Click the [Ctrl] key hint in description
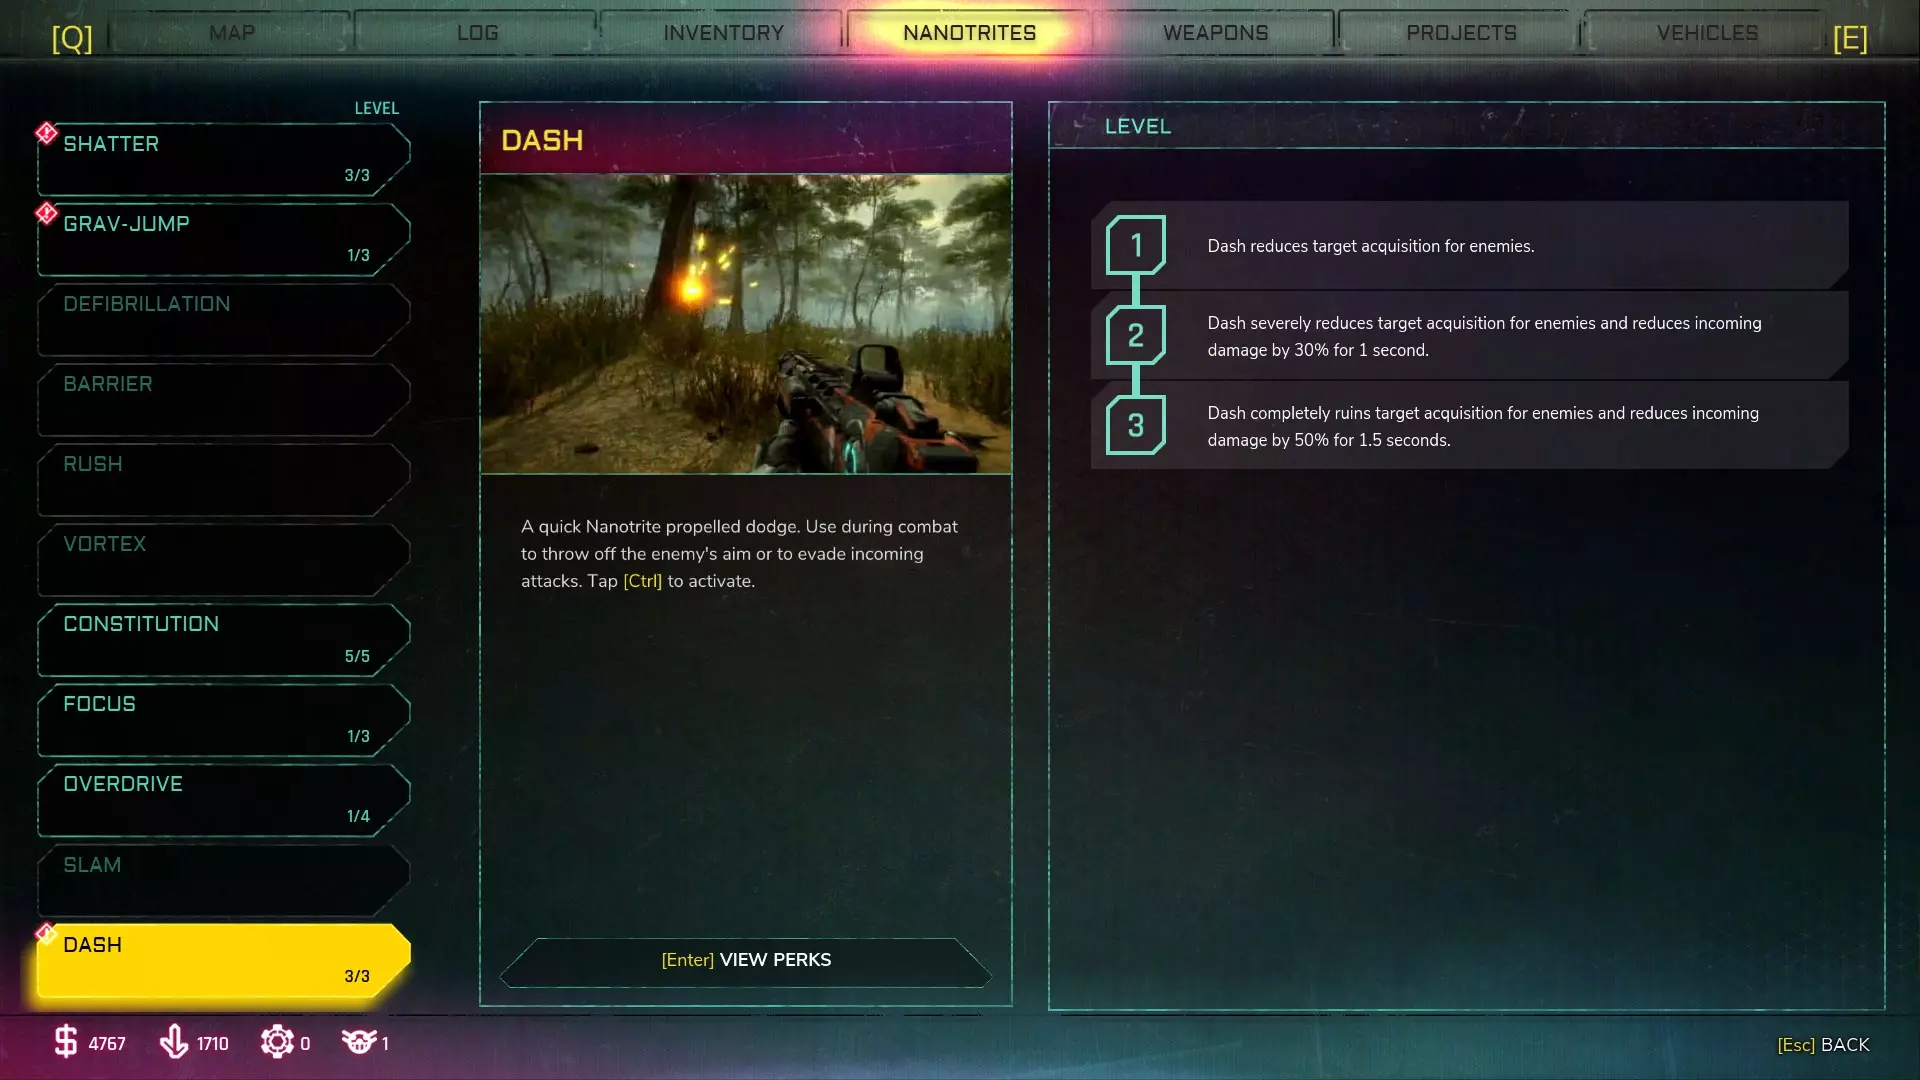The height and width of the screenshot is (1080, 1920). click(x=642, y=581)
